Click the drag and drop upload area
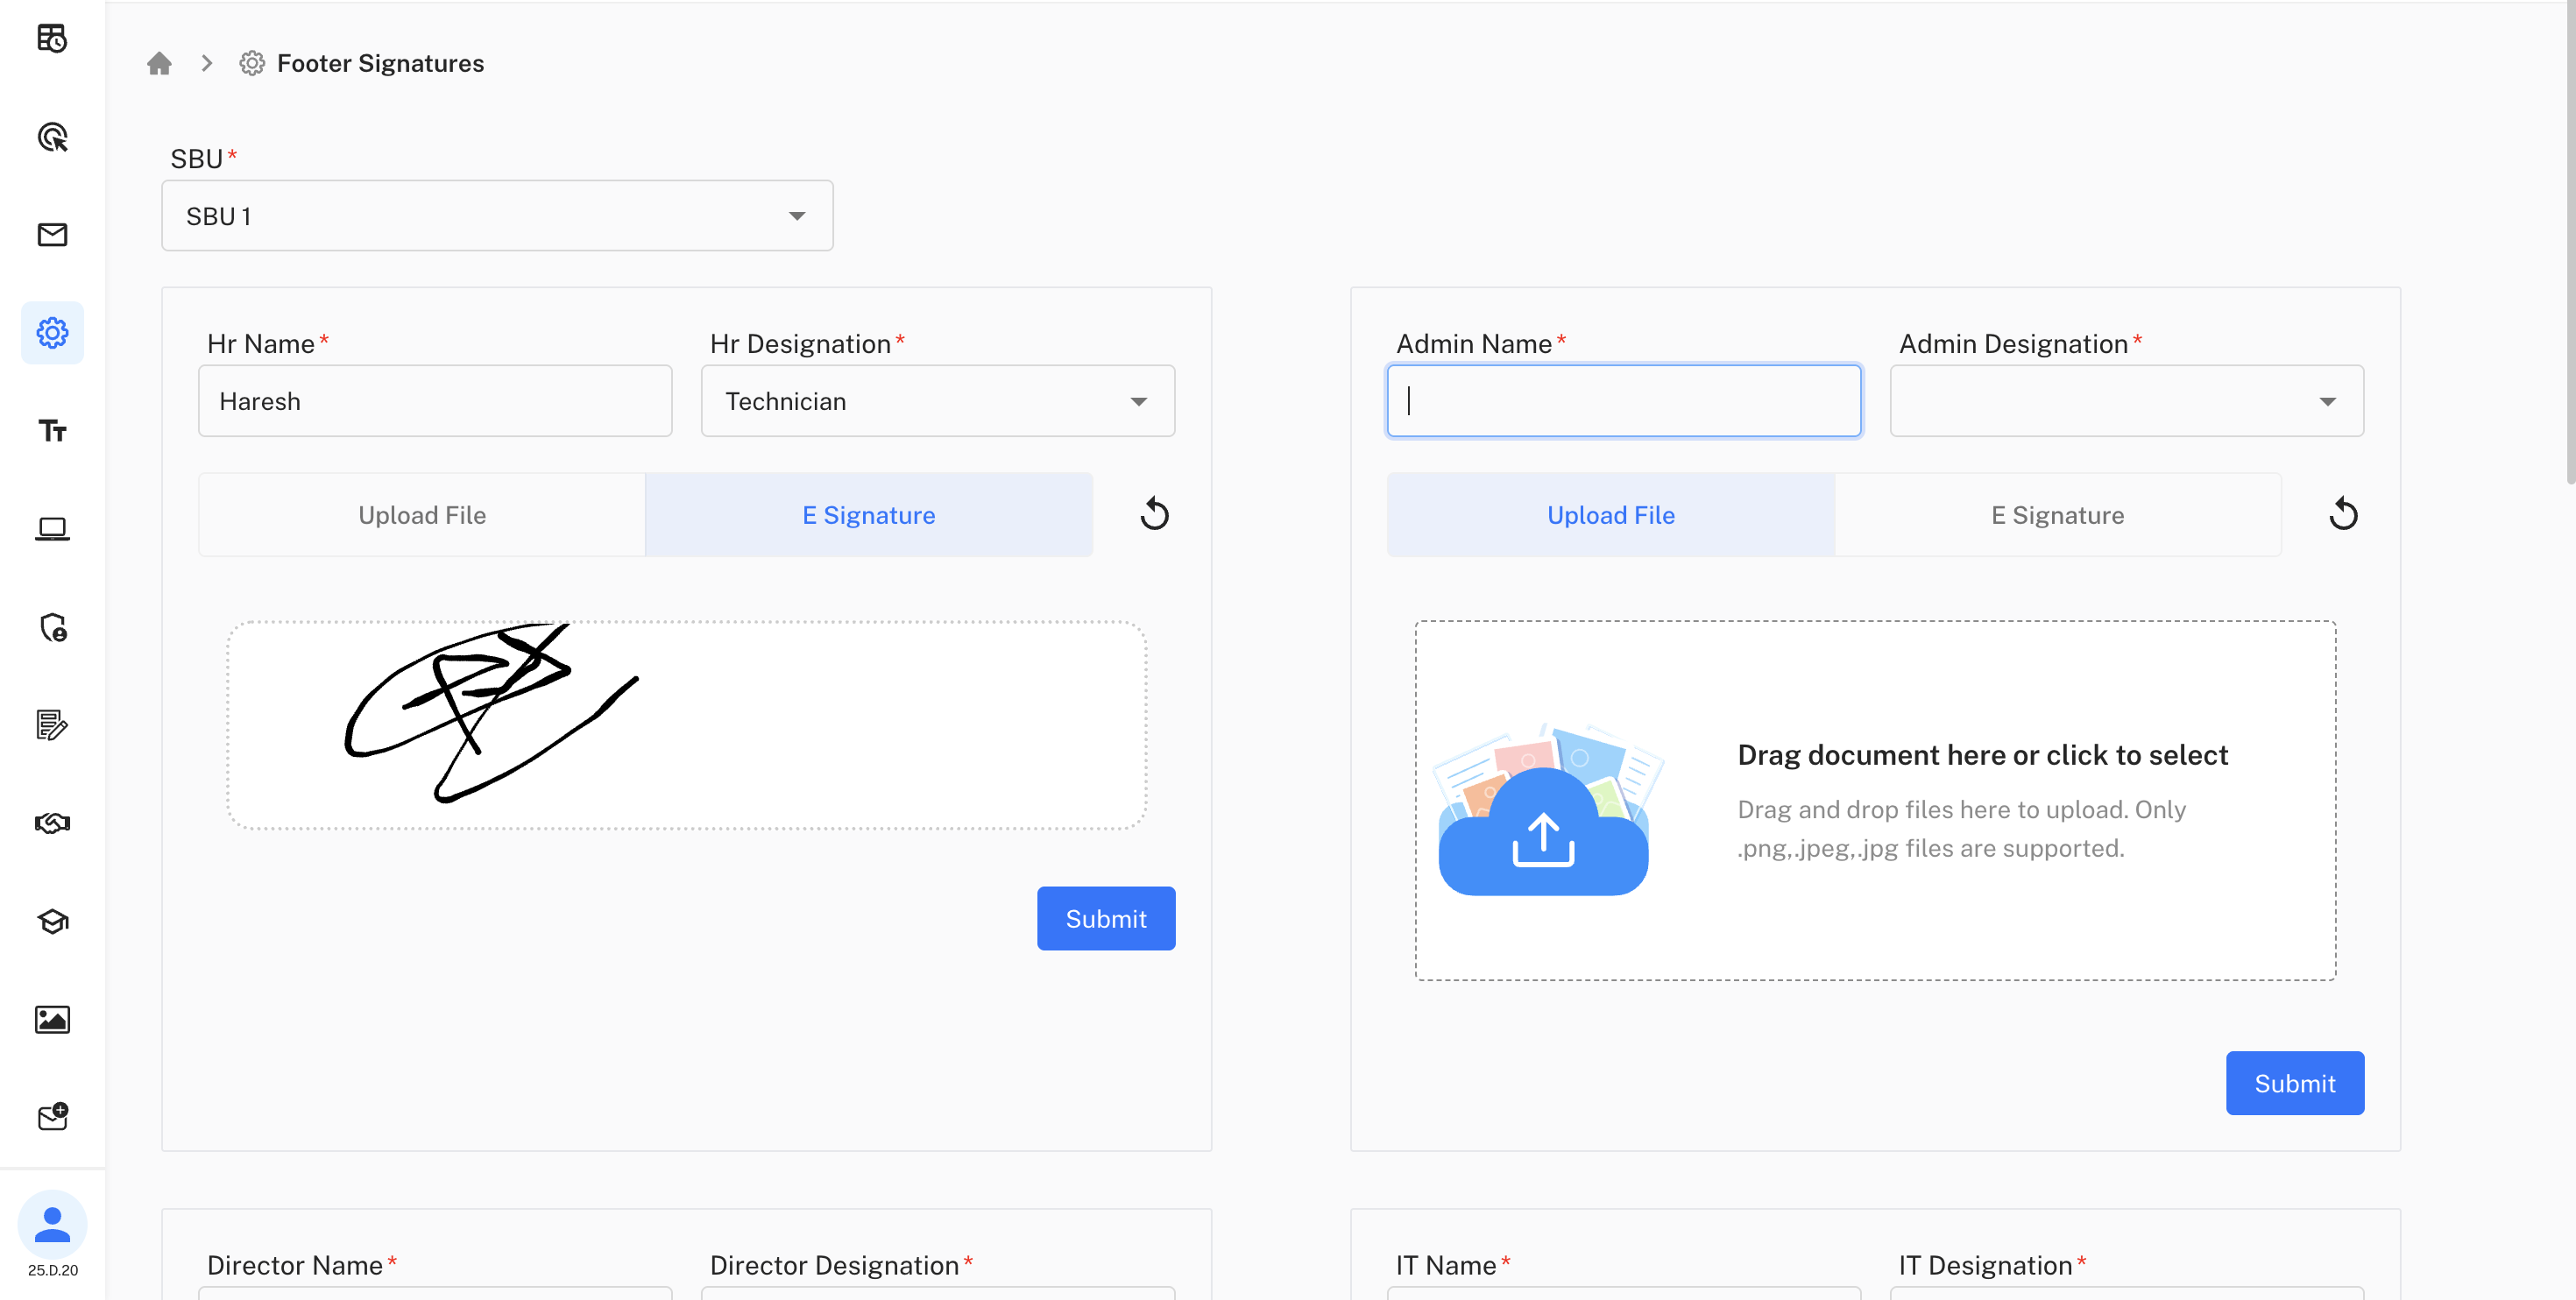The image size is (2576, 1300). [x=1875, y=800]
